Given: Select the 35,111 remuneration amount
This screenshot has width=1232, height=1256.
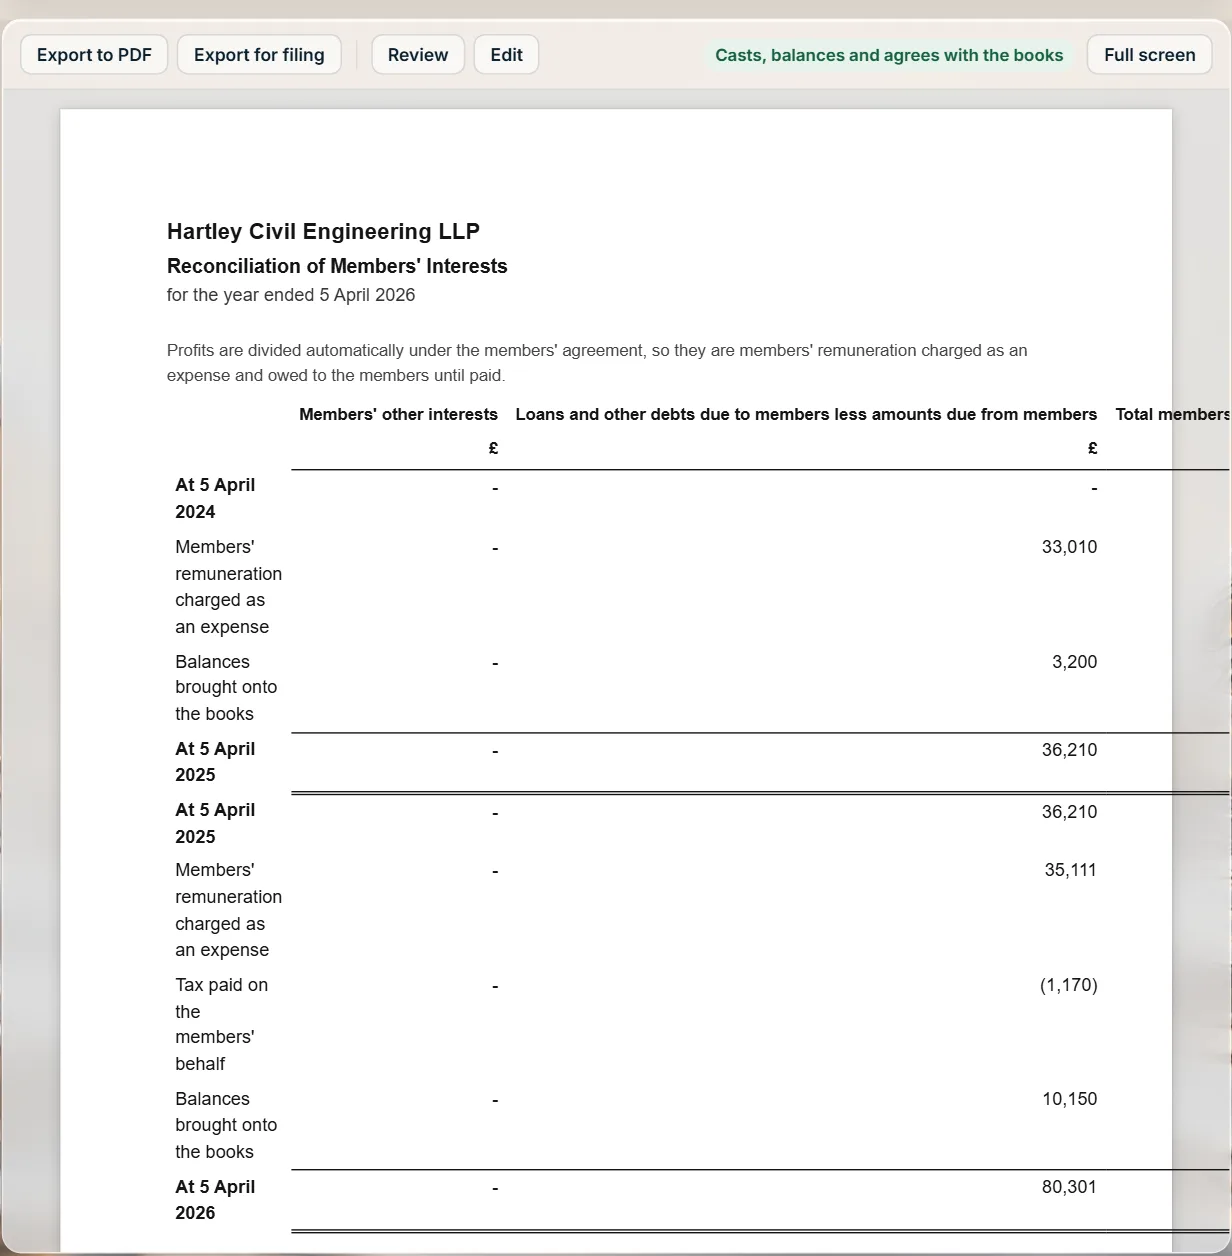Looking at the screenshot, I should [1070, 870].
